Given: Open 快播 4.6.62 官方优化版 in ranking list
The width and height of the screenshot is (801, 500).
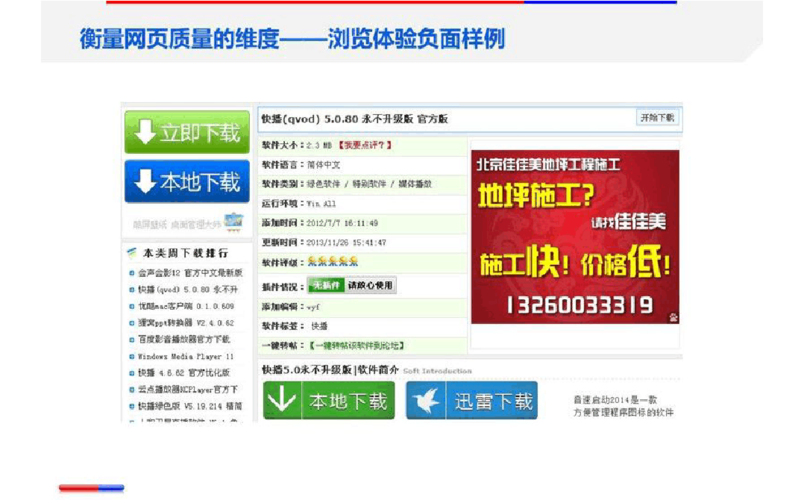Looking at the screenshot, I should click(184, 373).
